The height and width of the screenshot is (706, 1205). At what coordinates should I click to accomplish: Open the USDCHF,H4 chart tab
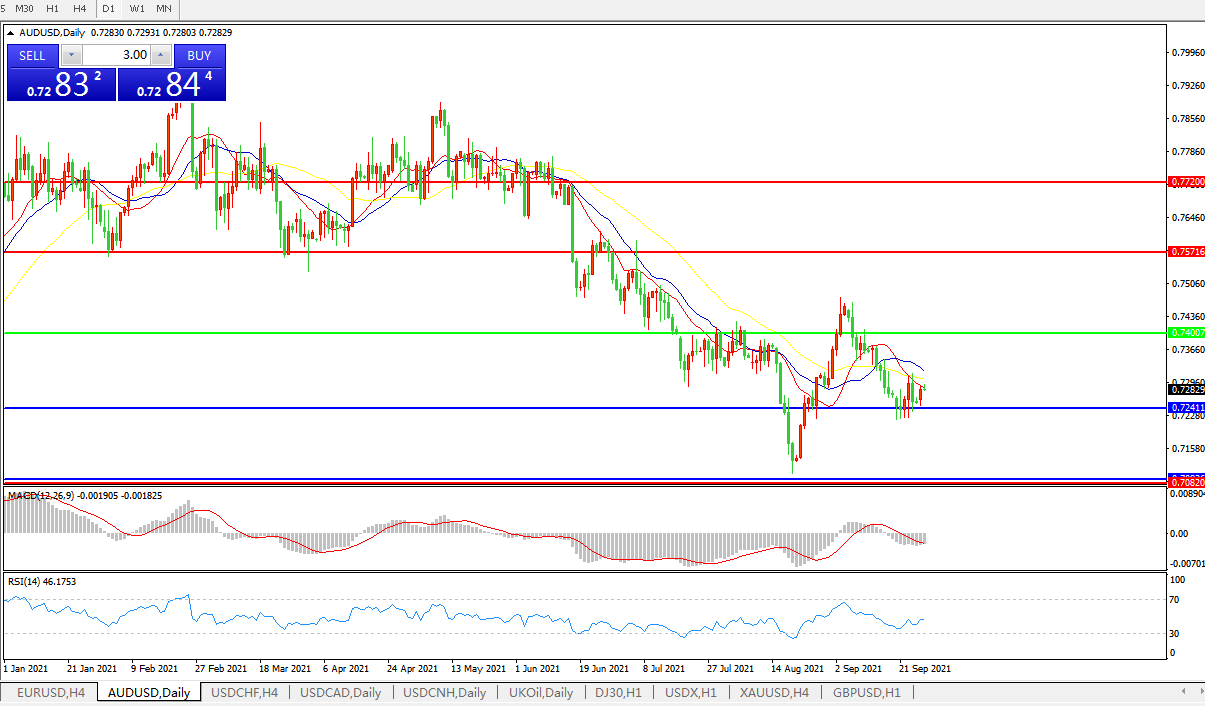[244, 692]
